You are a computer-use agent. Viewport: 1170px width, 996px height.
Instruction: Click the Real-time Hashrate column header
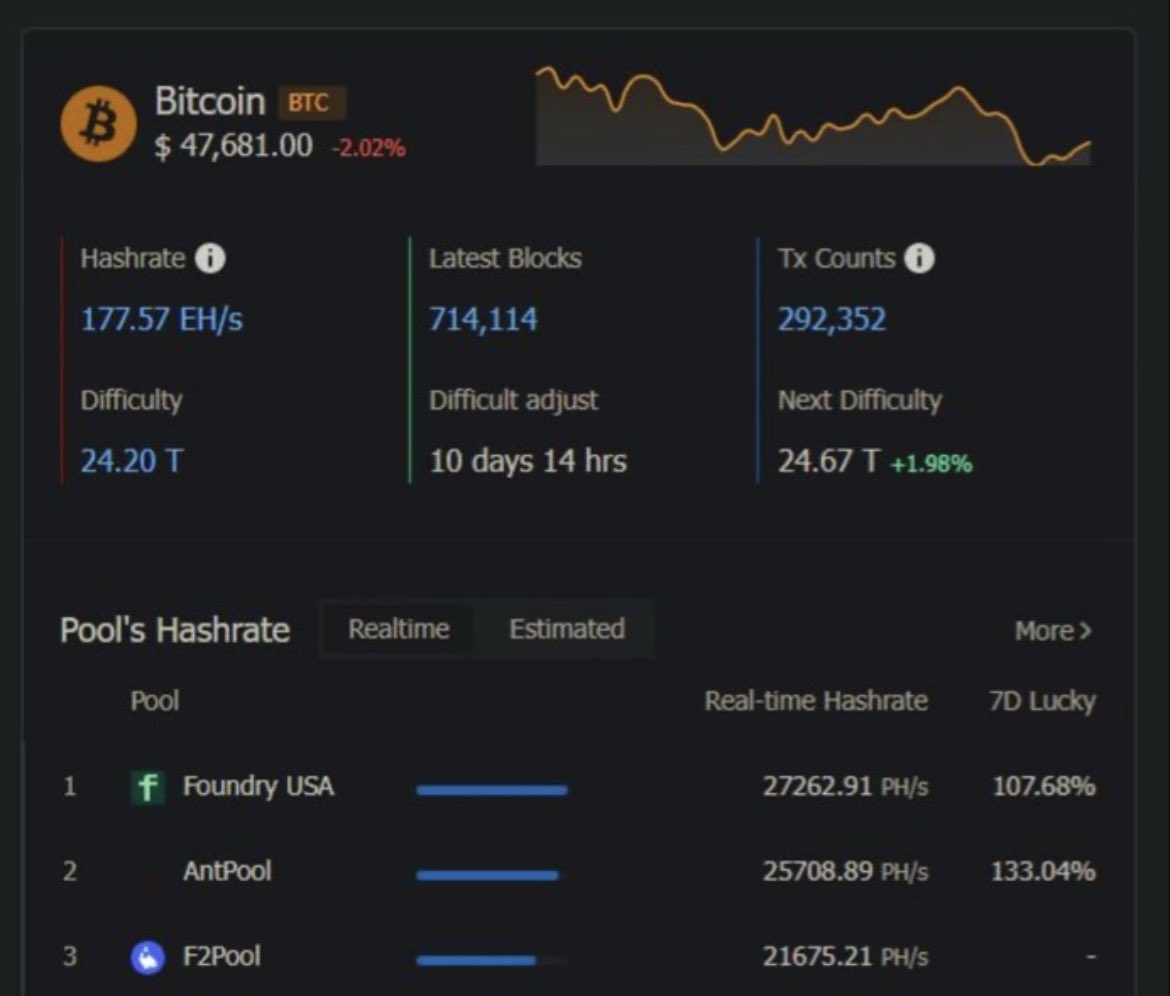pos(816,701)
